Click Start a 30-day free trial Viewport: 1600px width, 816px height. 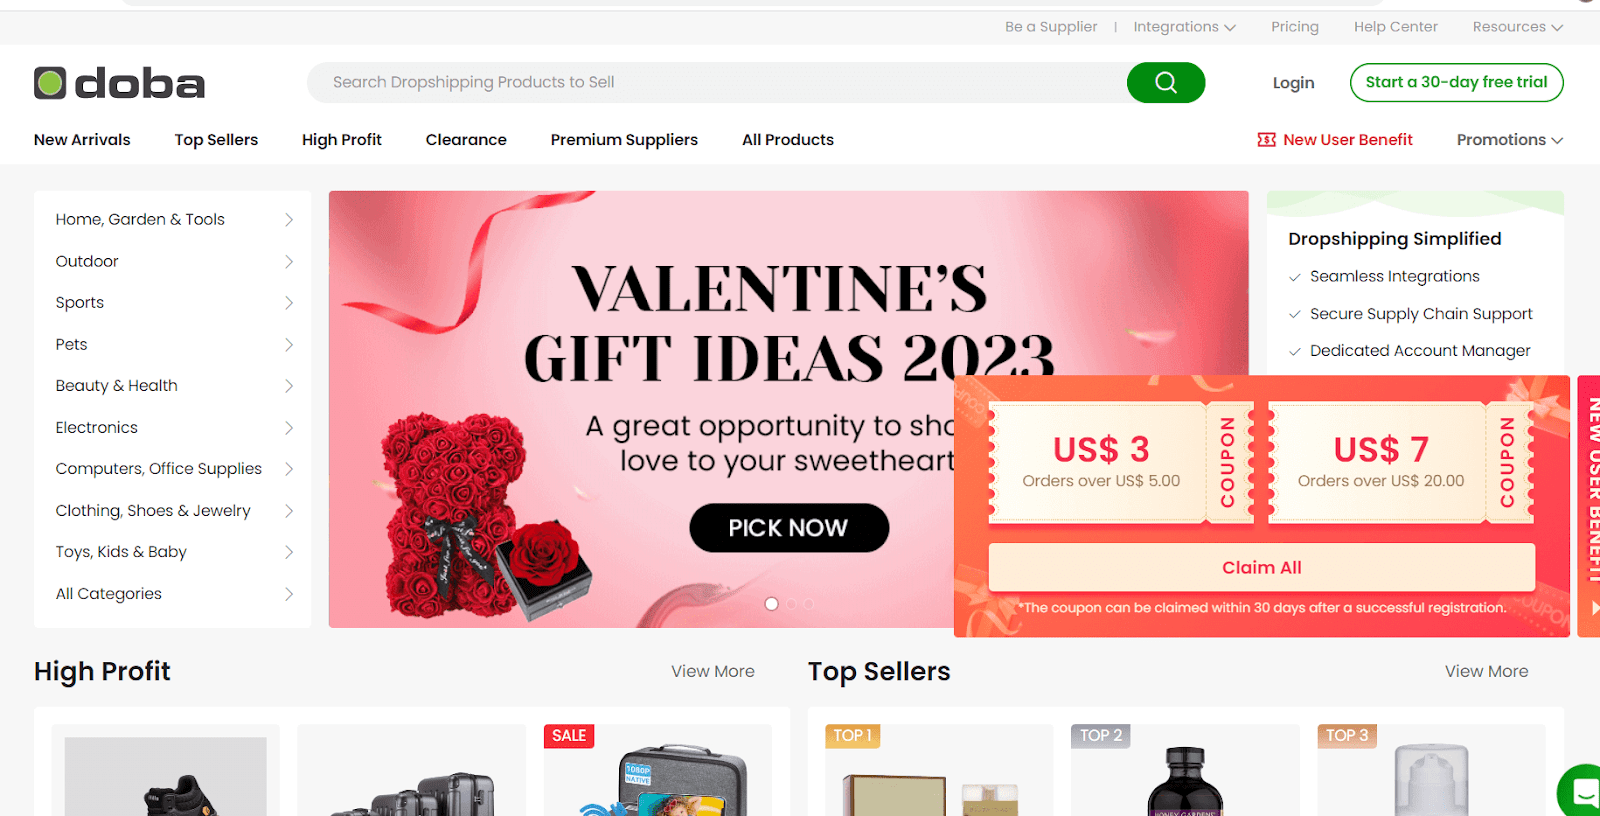point(1456,82)
